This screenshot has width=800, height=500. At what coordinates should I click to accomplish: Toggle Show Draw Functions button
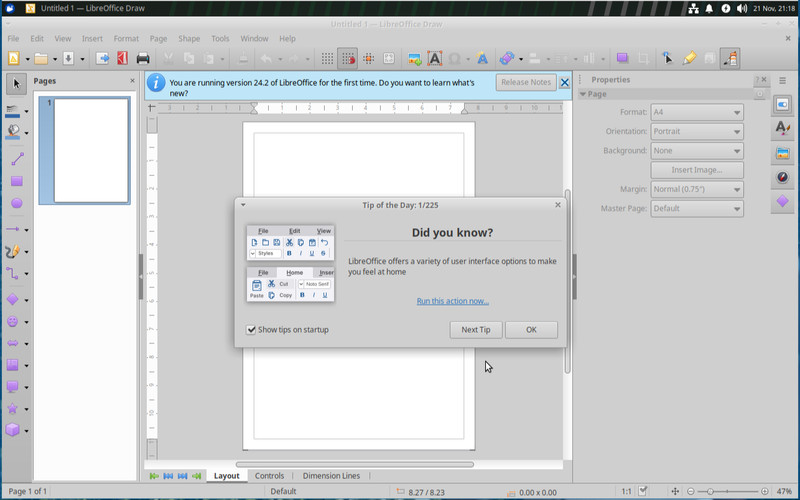coord(730,59)
